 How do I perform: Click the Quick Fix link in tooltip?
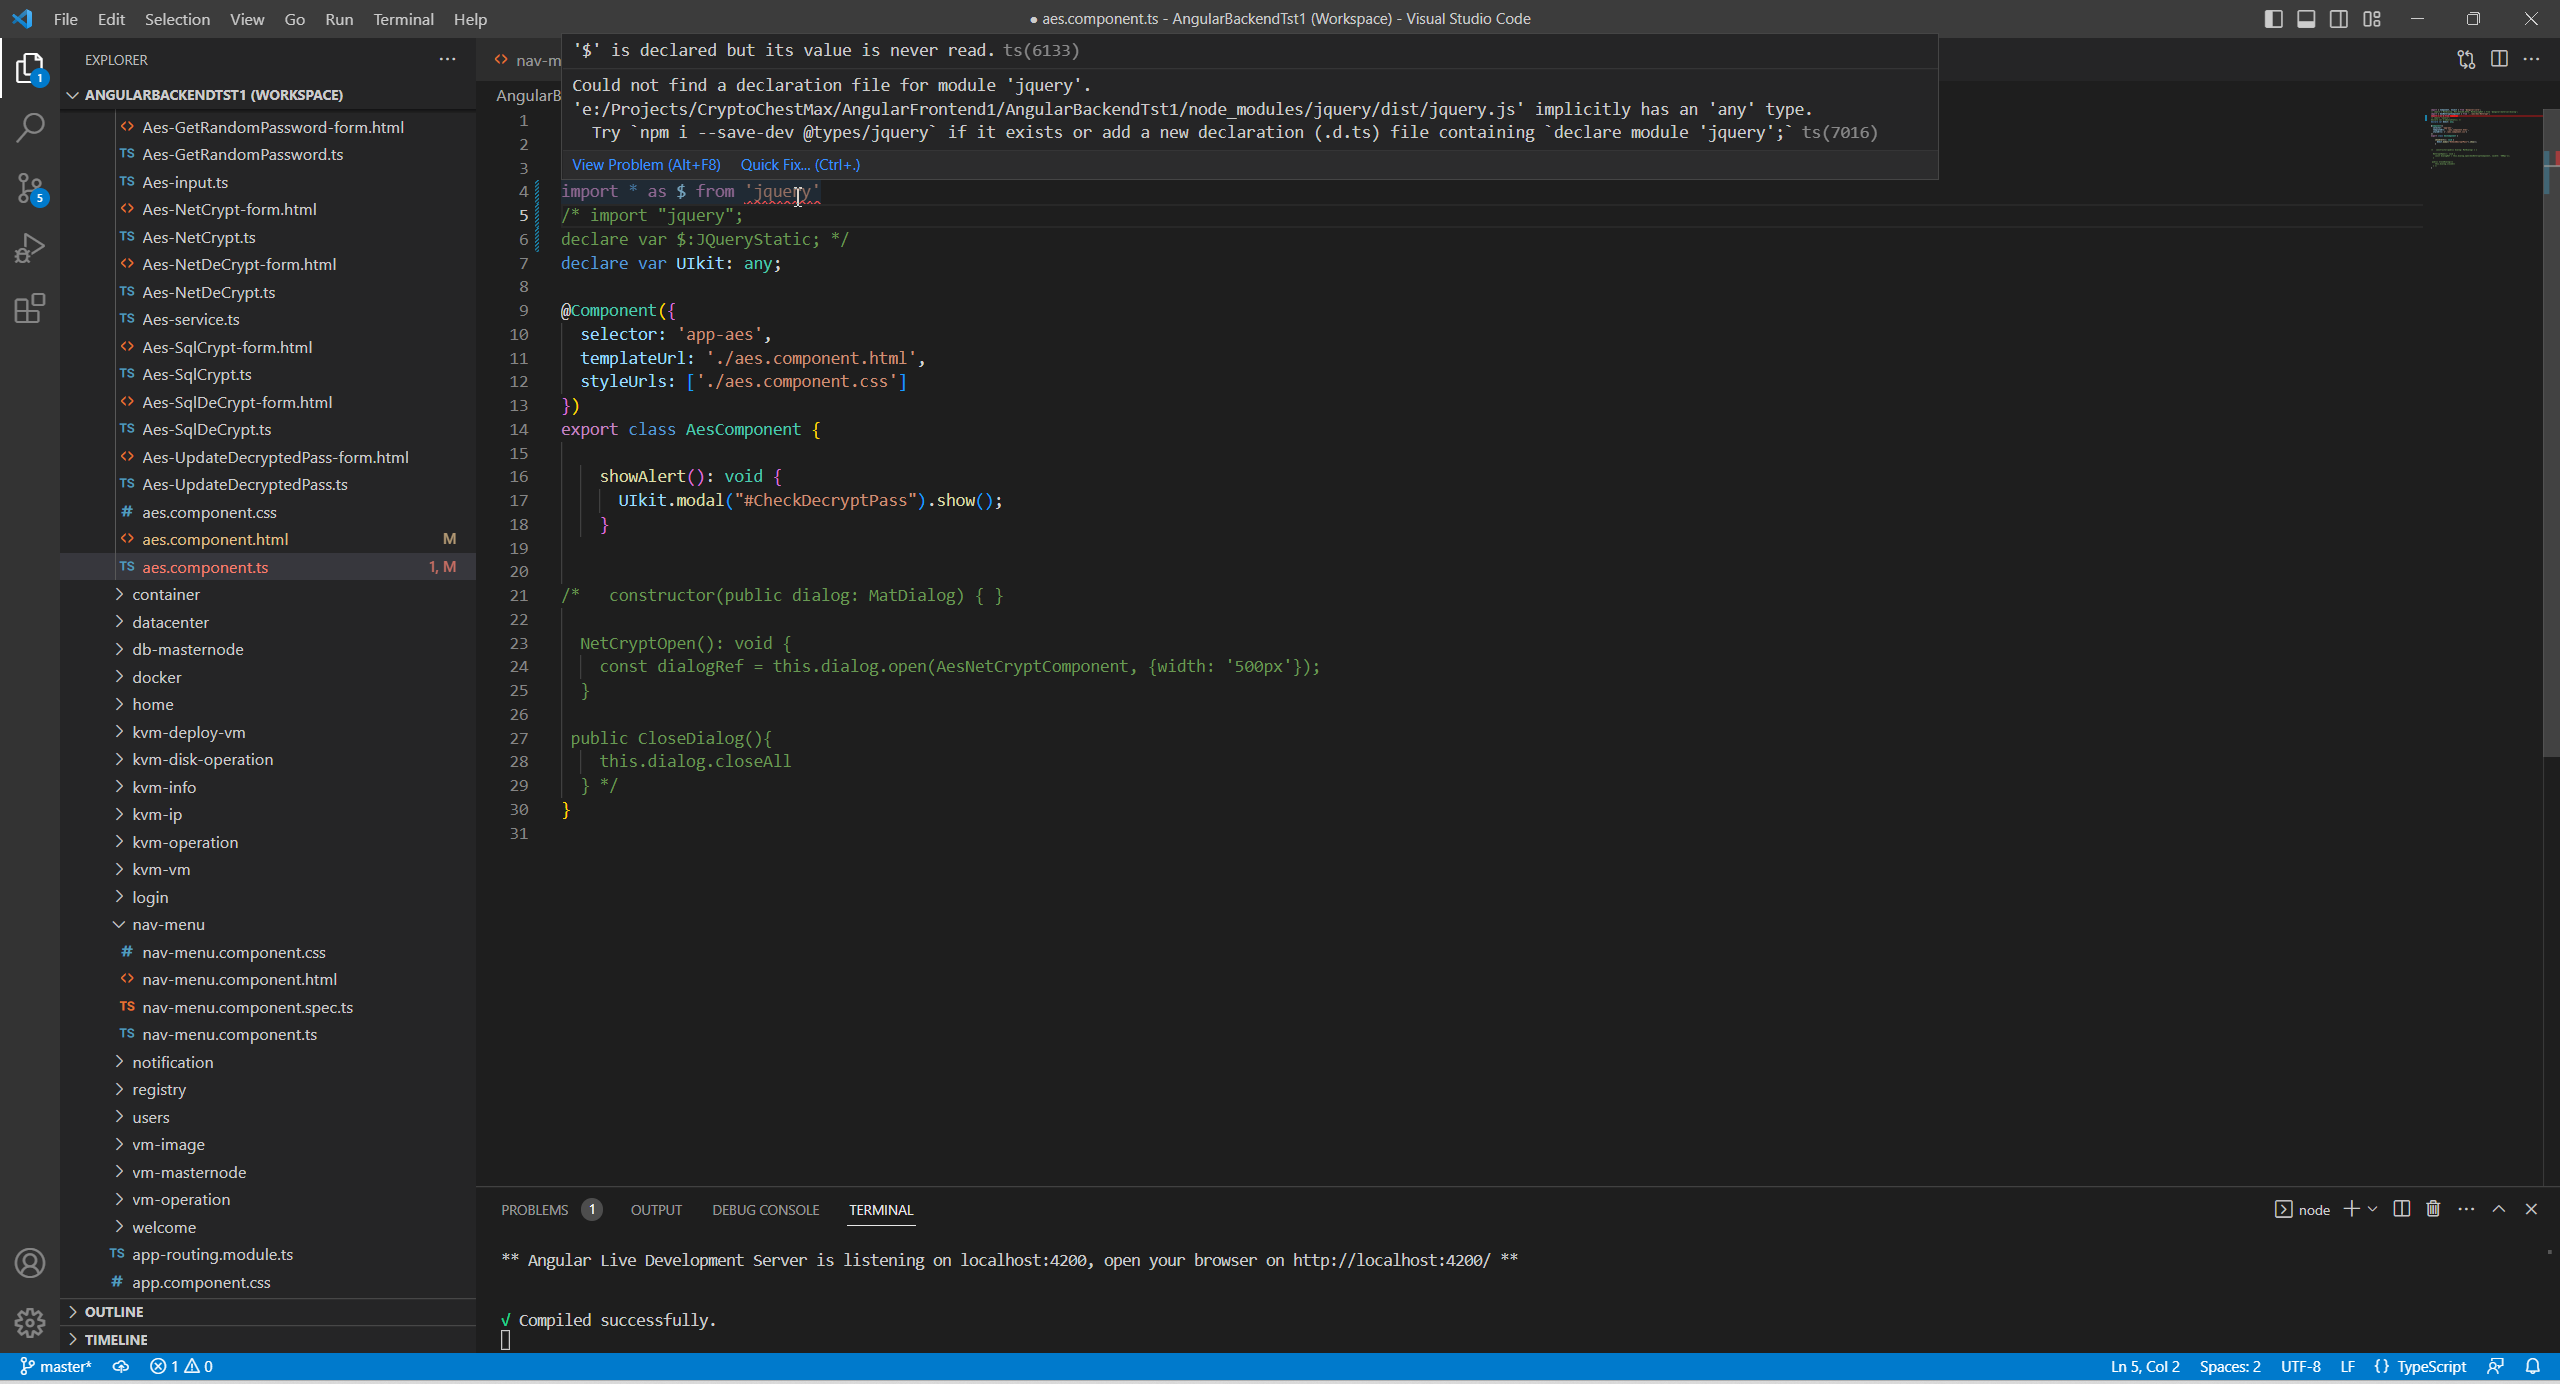(x=799, y=165)
